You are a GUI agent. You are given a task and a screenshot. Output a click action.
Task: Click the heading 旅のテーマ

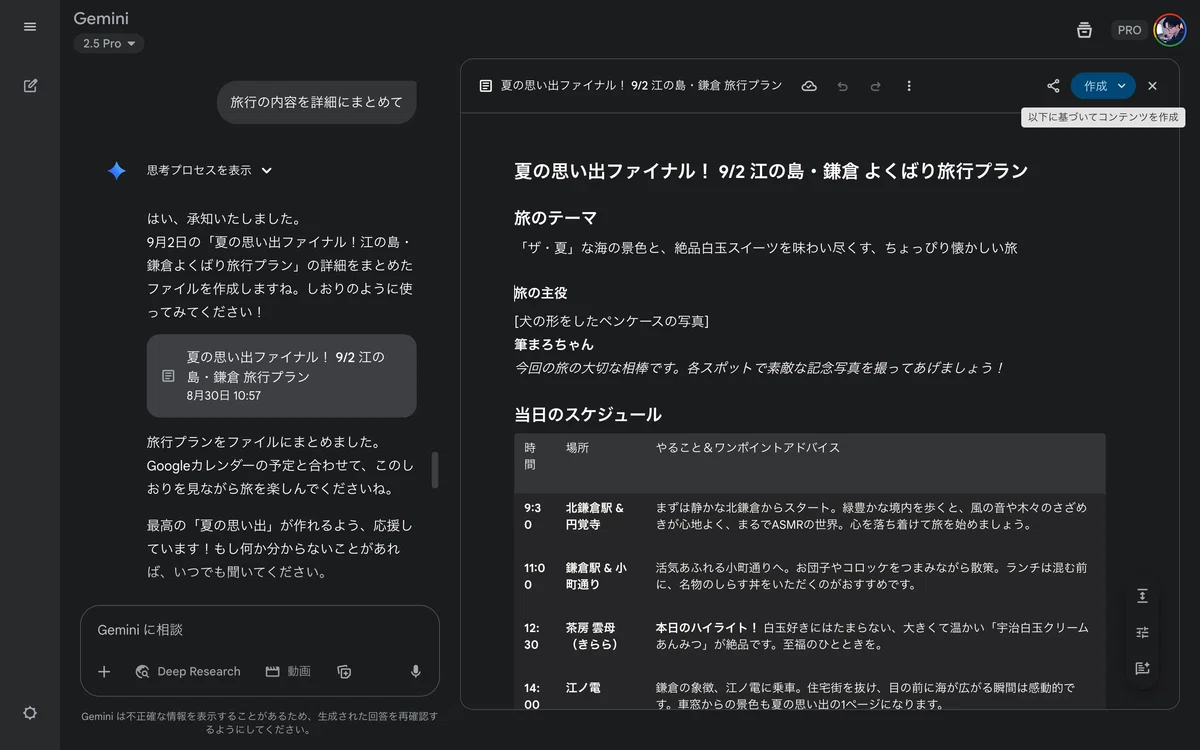(x=555, y=217)
